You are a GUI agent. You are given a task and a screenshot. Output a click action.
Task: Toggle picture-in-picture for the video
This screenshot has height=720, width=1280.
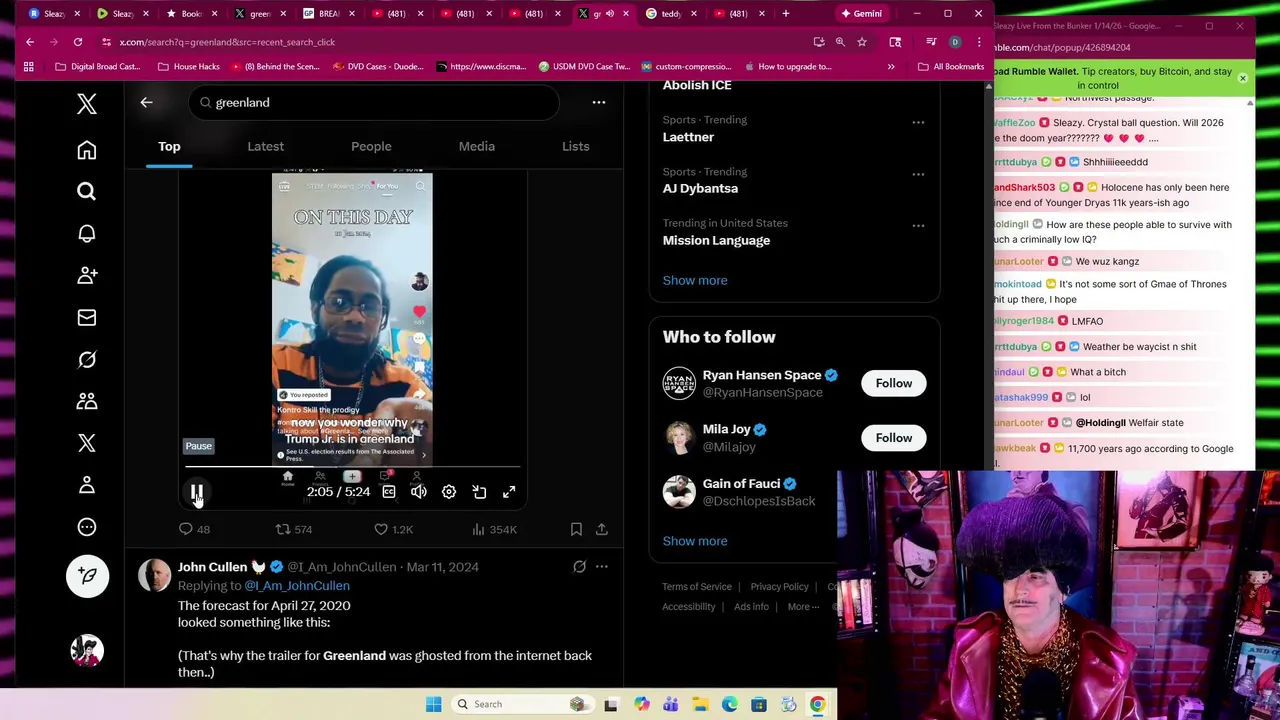click(479, 491)
